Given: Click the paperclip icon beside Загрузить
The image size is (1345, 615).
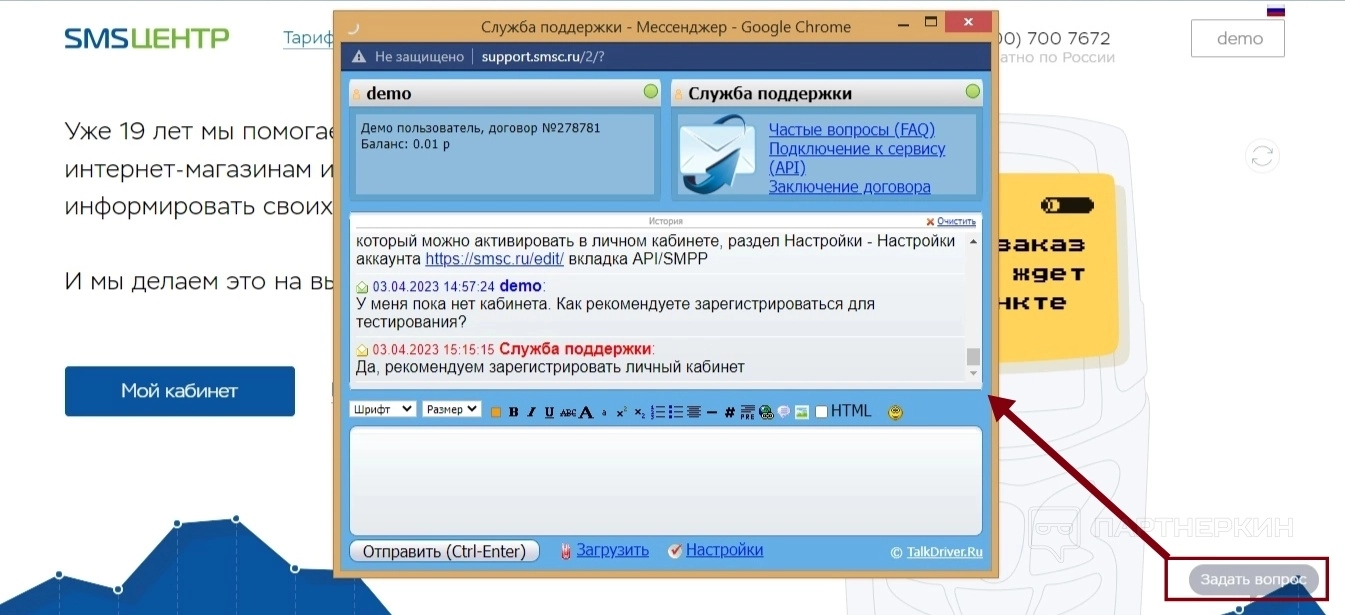Looking at the screenshot, I should (x=565, y=551).
